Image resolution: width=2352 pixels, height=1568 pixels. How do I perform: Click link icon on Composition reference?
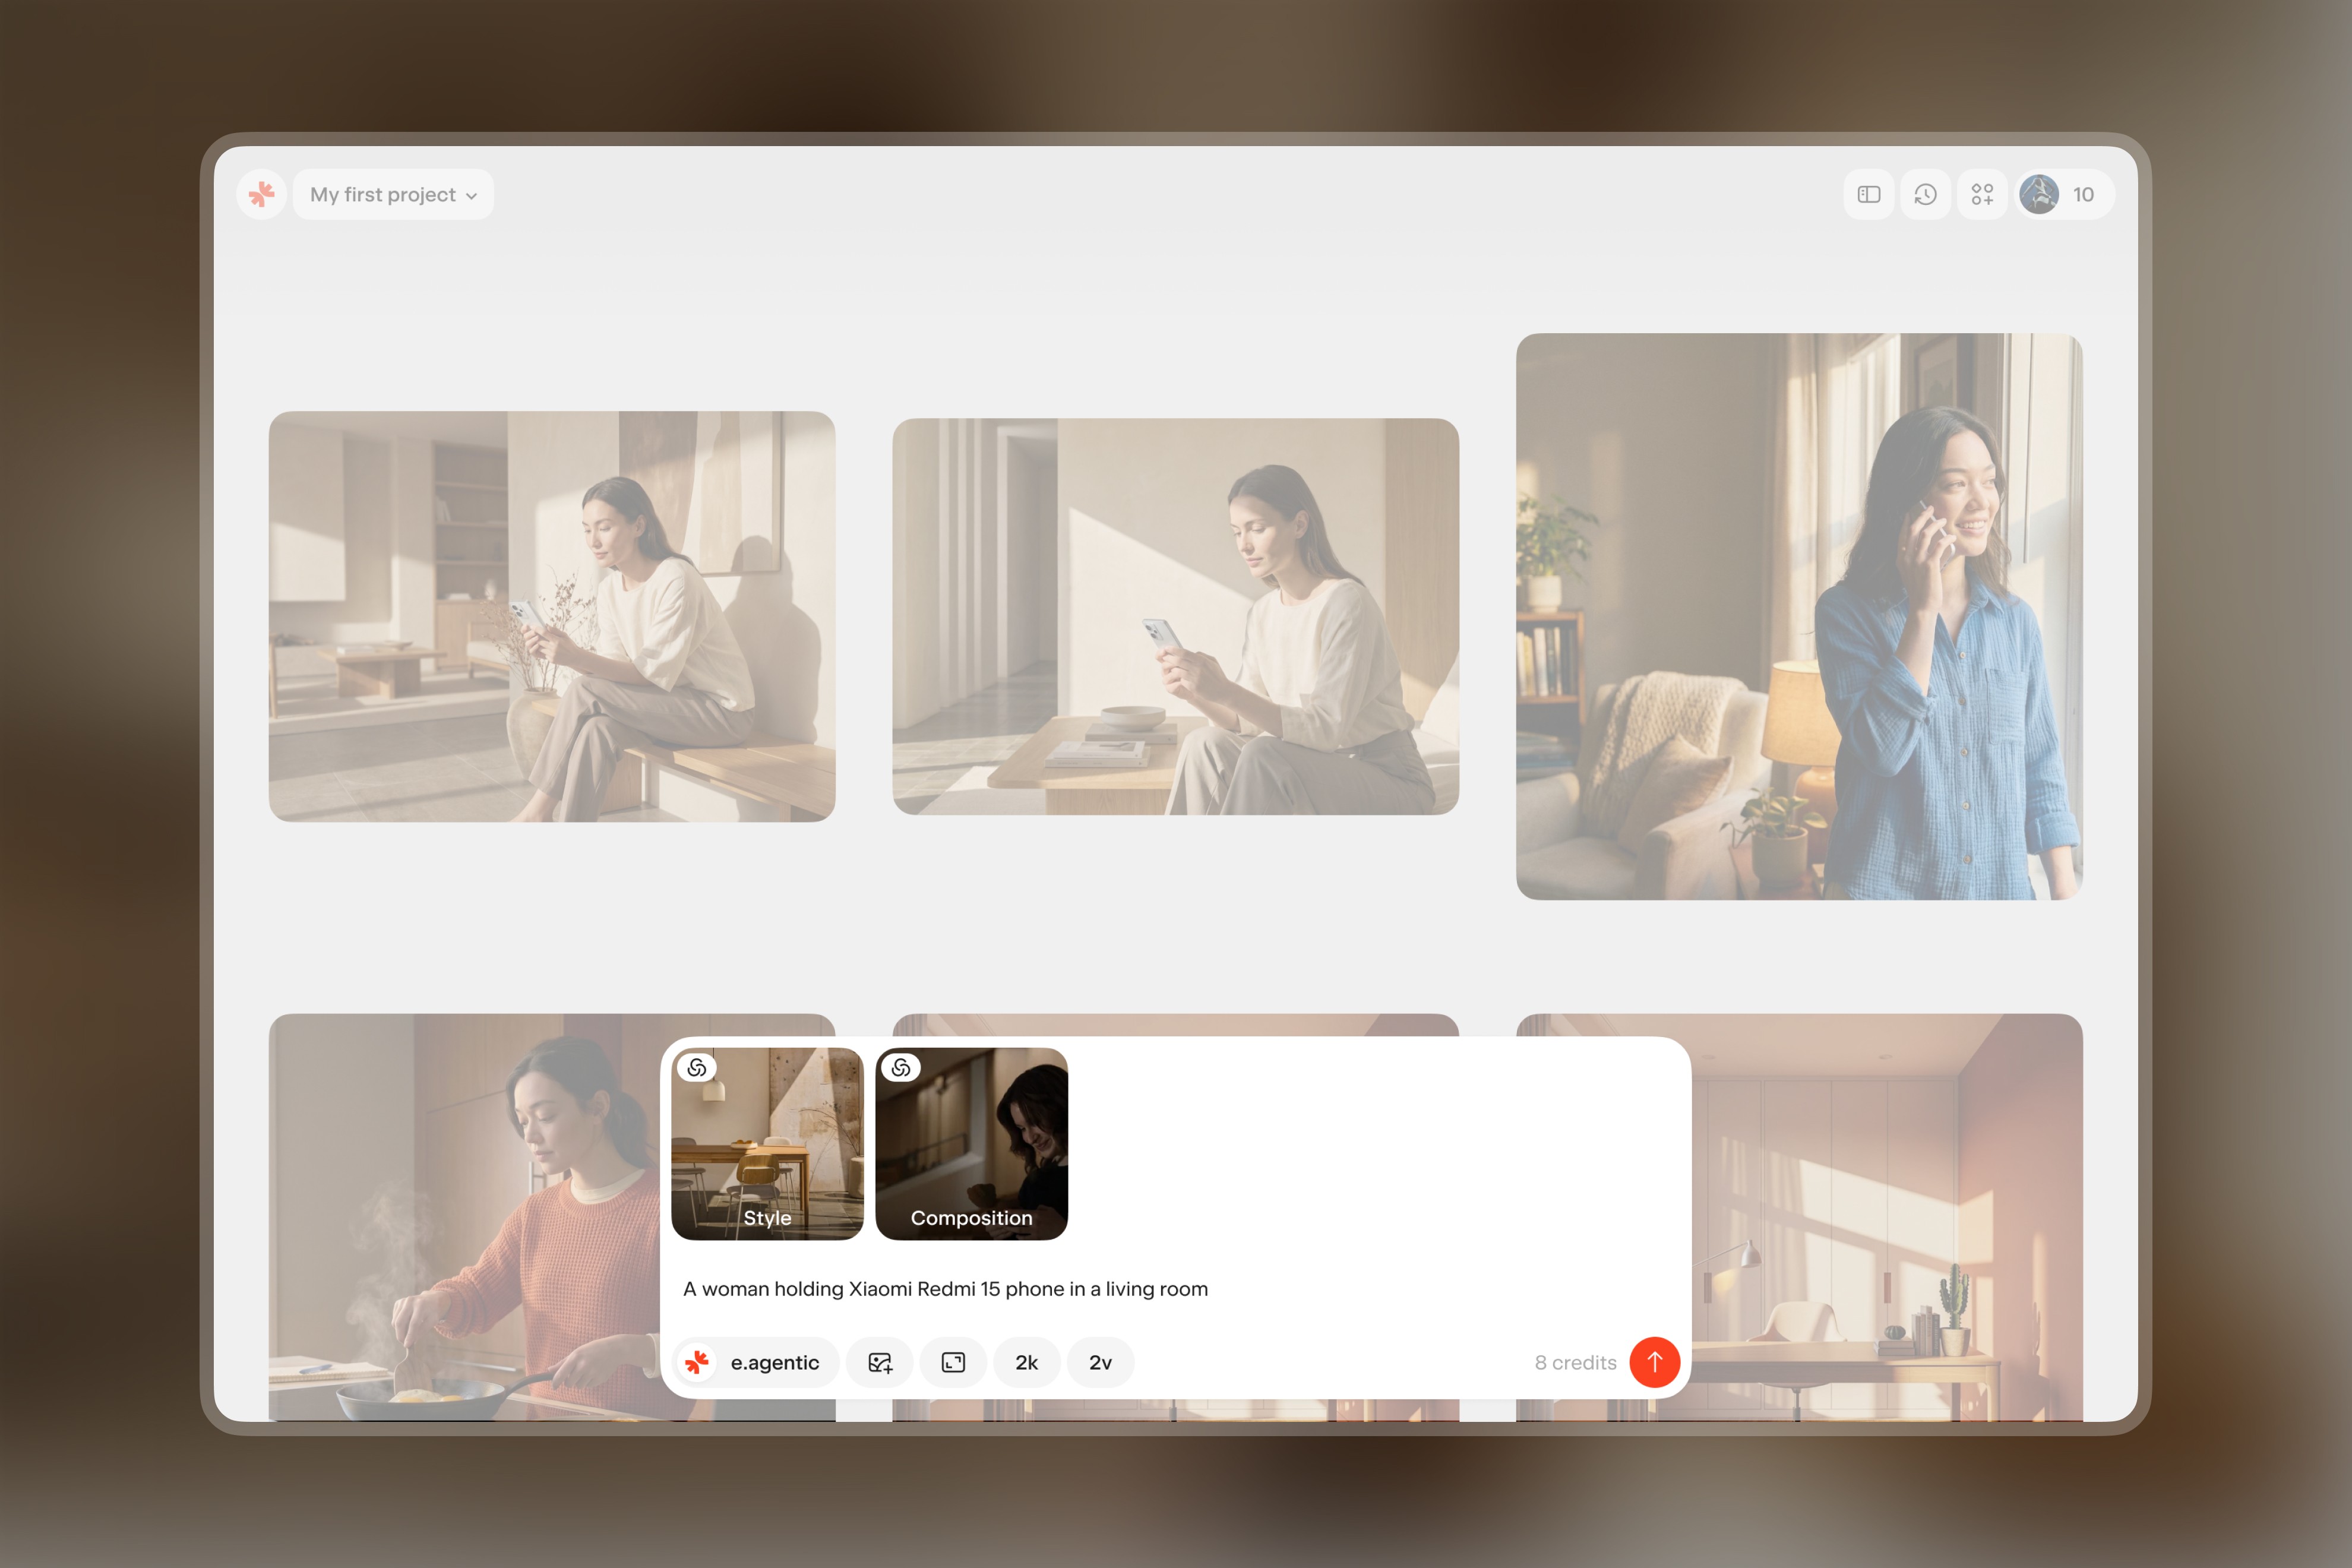click(901, 1068)
